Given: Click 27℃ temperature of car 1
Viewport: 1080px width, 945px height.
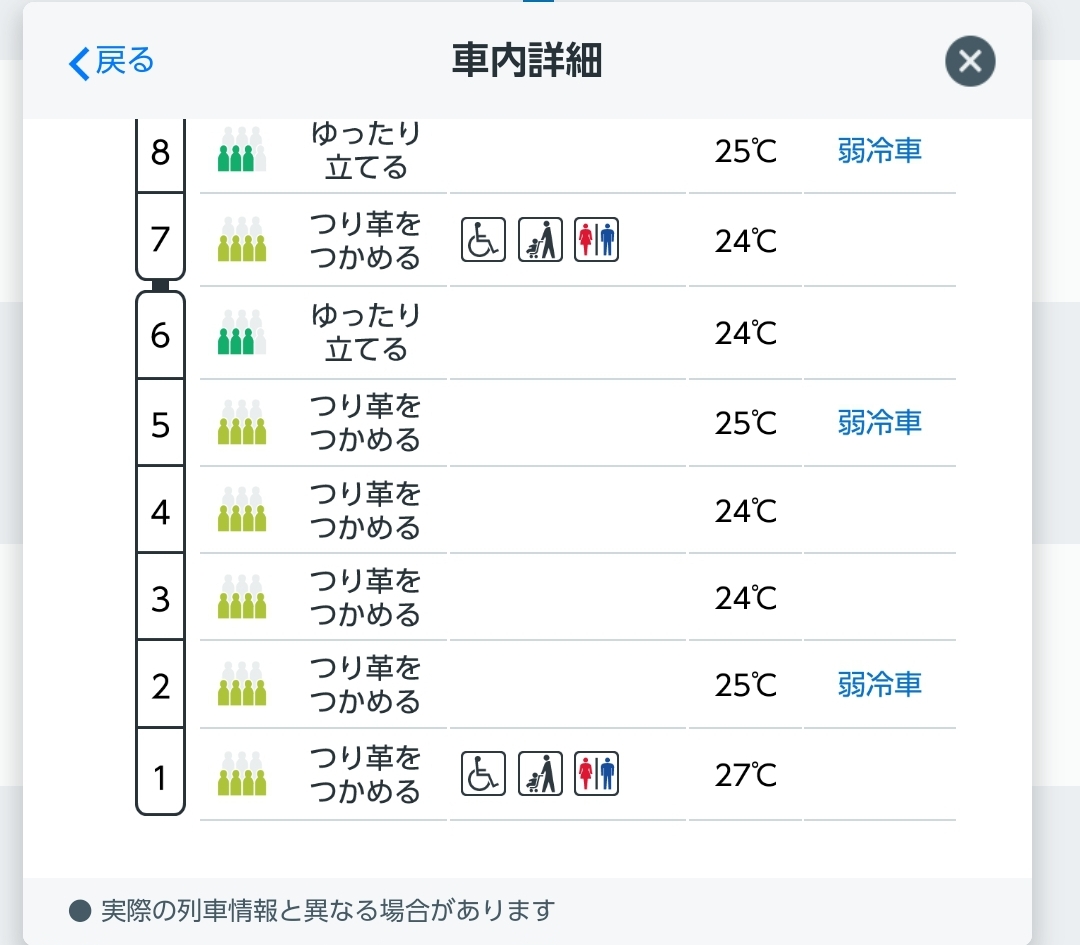Looking at the screenshot, I should (745, 775).
